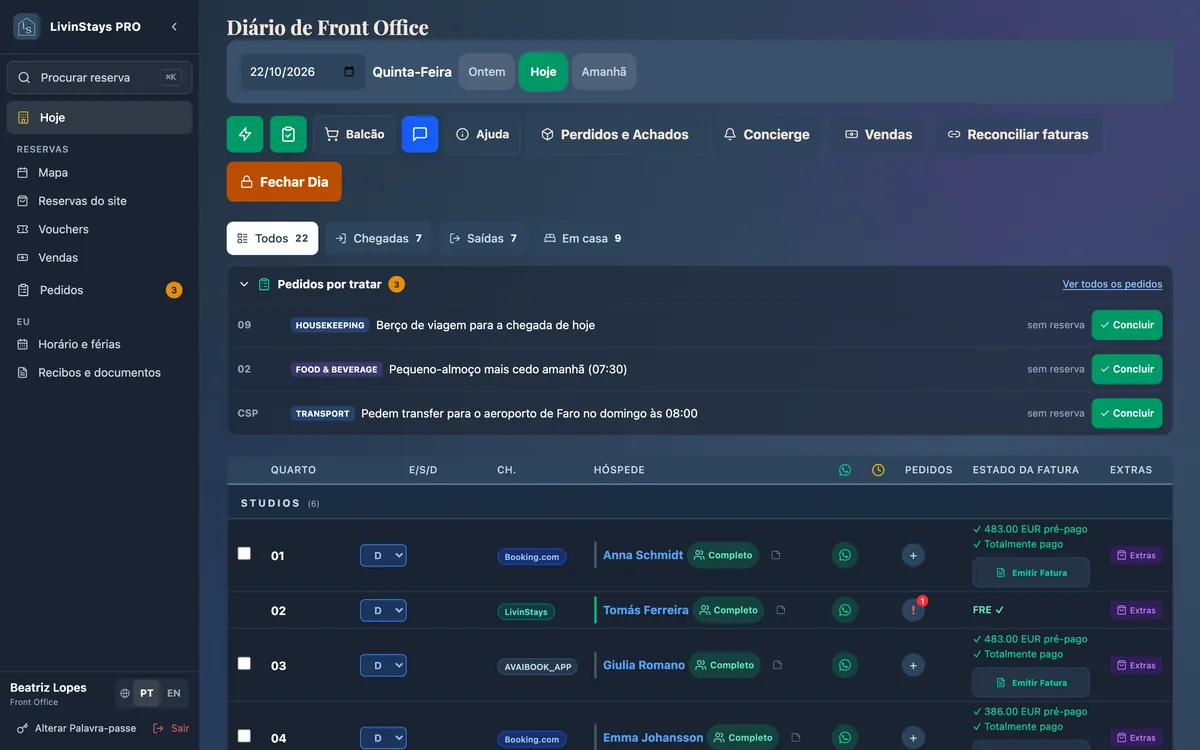This screenshot has width=1200, height=750.
Task: Go to Amanhã
Action: [x=604, y=72]
